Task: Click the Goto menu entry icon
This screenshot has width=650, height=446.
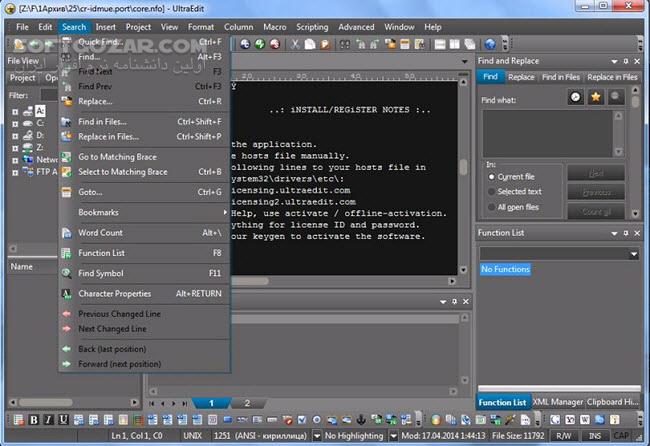Action: (x=66, y=192)
